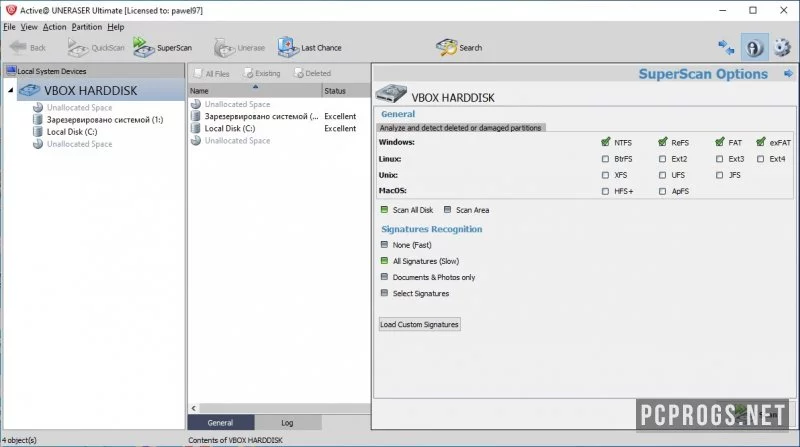Image resolution: width=800 pixels, height=447 pixels.
Task: Enable the BtrFS checkbox
Action: (x=605, y=159)
